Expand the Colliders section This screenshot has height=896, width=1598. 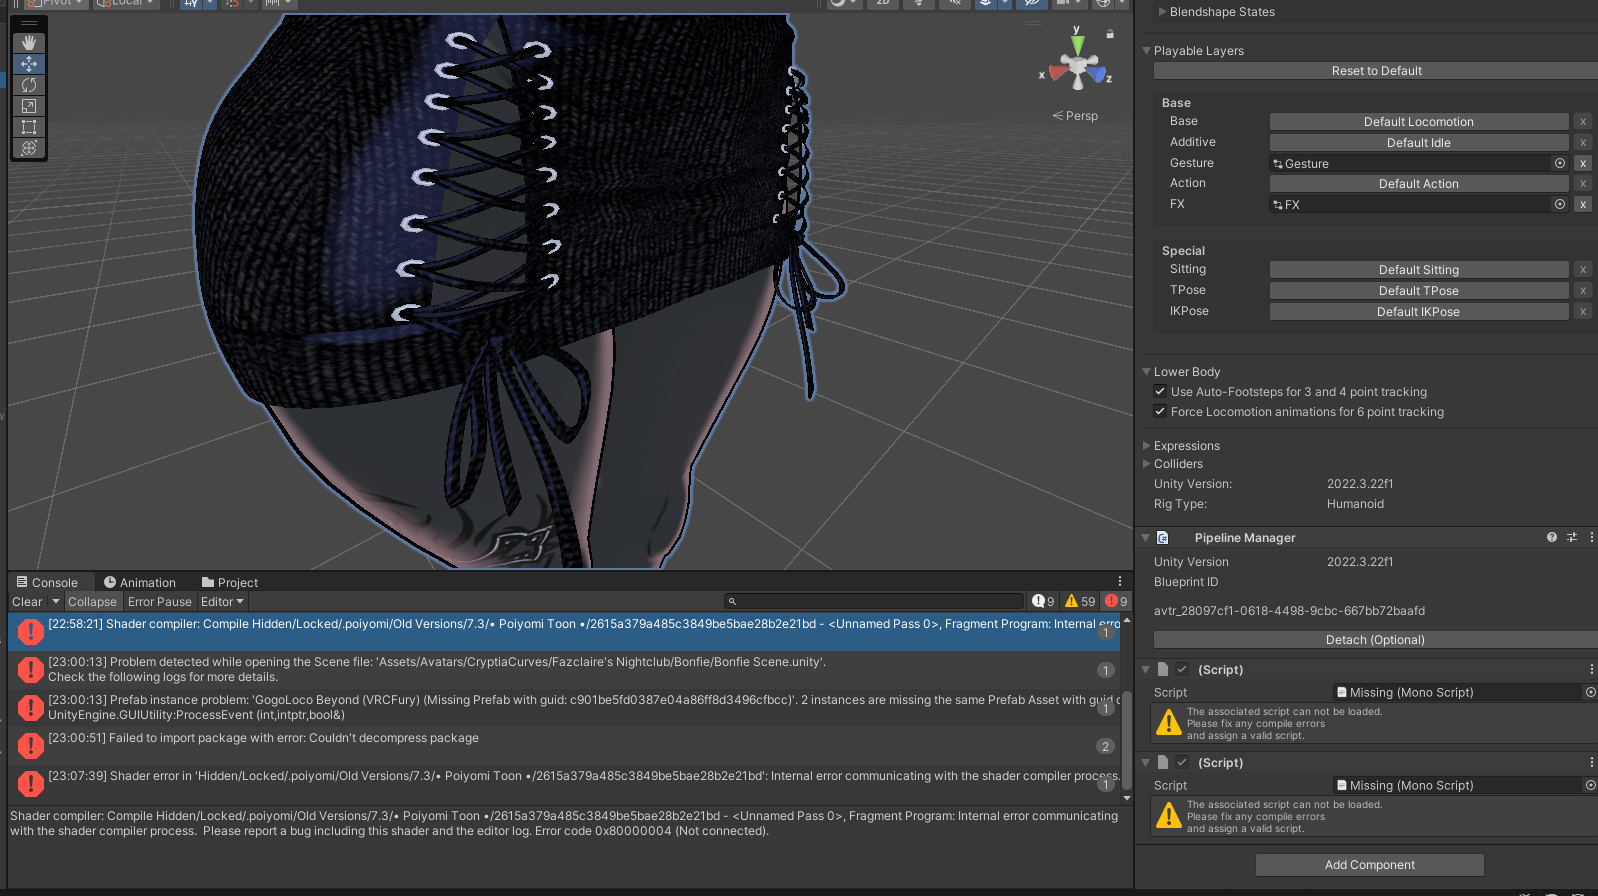pos(1147,464)
